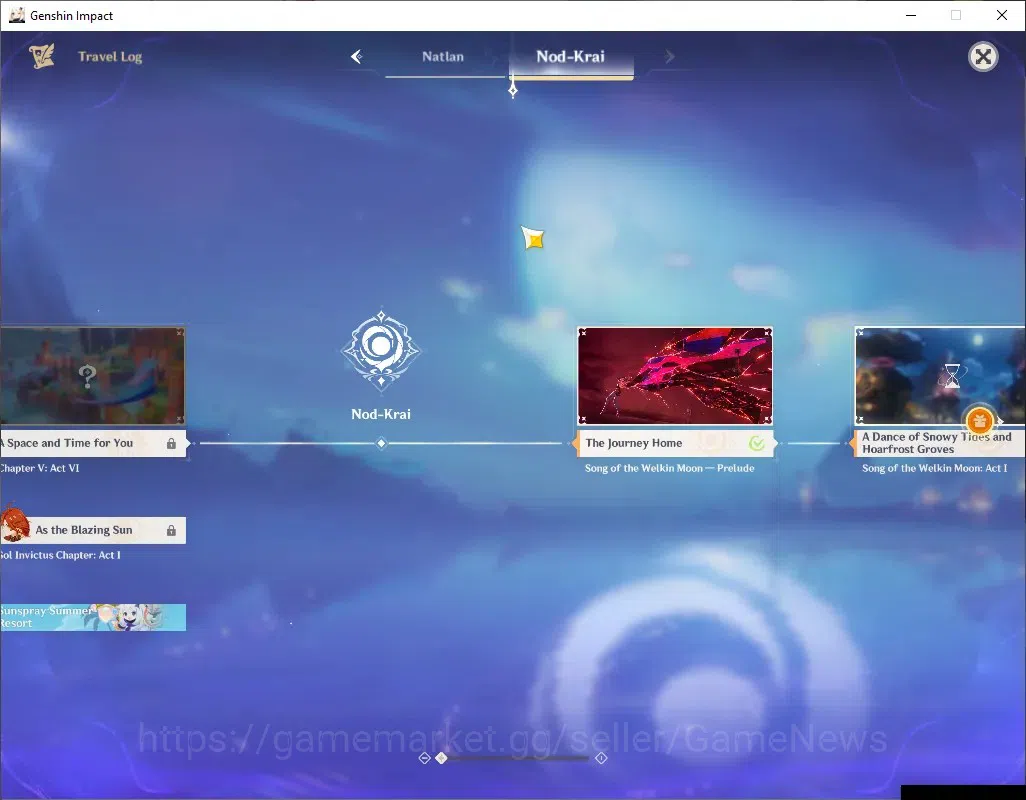The image size is (1026, 800).
Task: Click the Genshin Impact window title icon
Action: tap(16, 15)
